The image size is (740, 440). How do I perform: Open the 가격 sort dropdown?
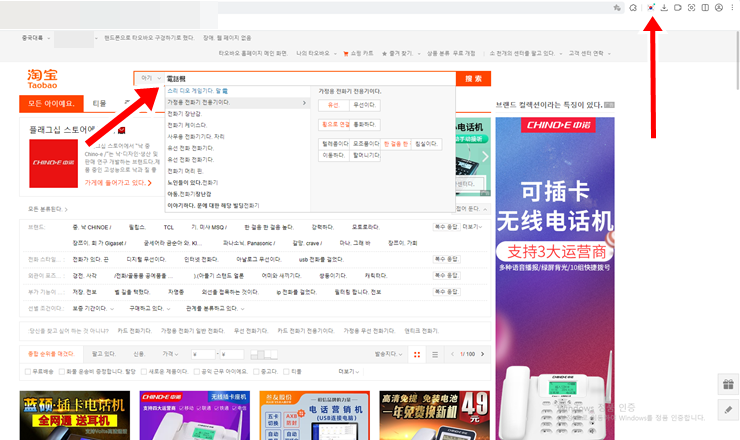point(170,354)
